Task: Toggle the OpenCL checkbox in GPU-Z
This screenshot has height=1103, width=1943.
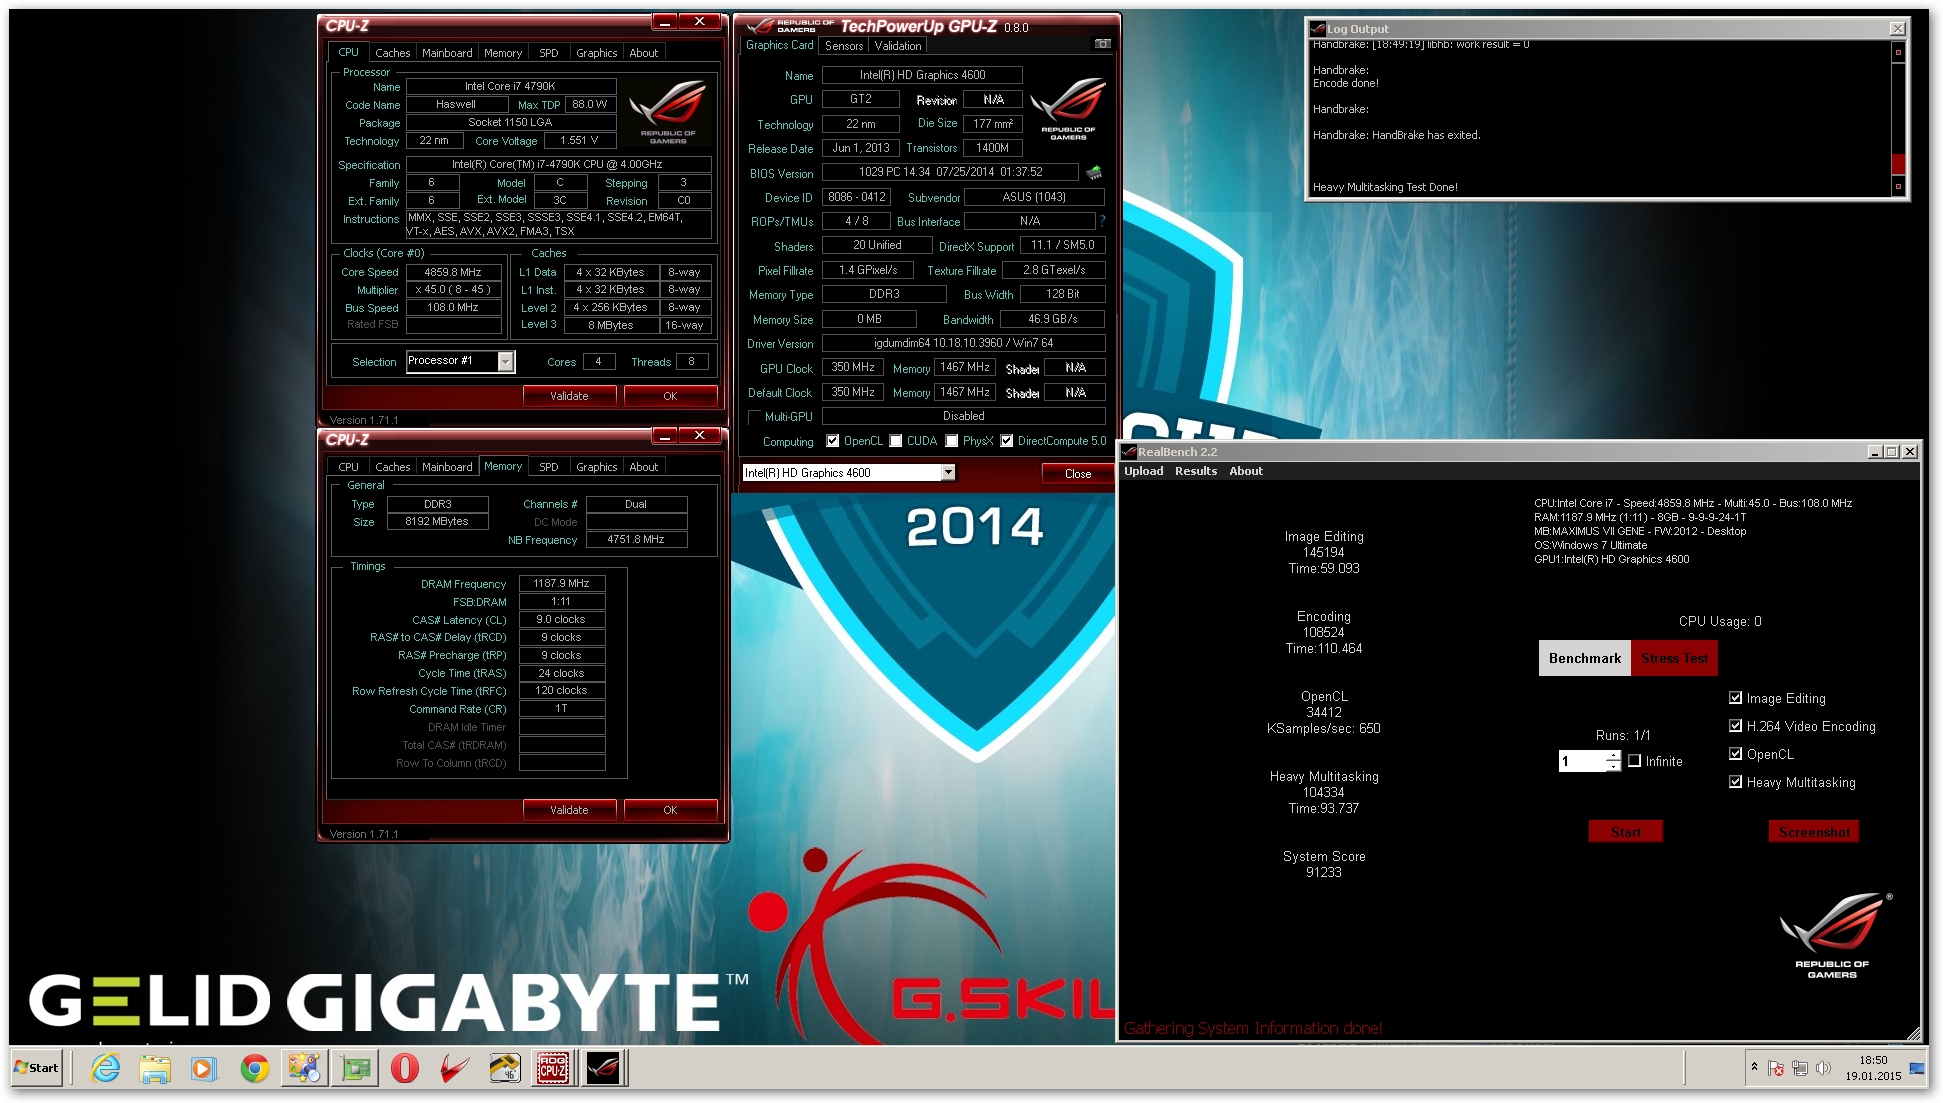Action: (832, 441)
